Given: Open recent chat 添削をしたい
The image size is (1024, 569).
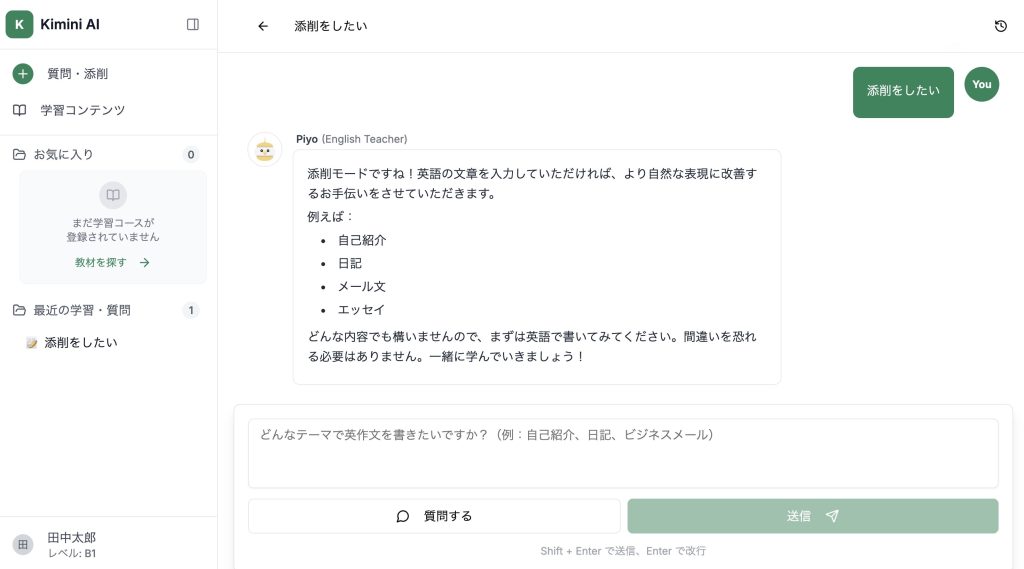Looking at the screenshot, I should tap(80, 342).
